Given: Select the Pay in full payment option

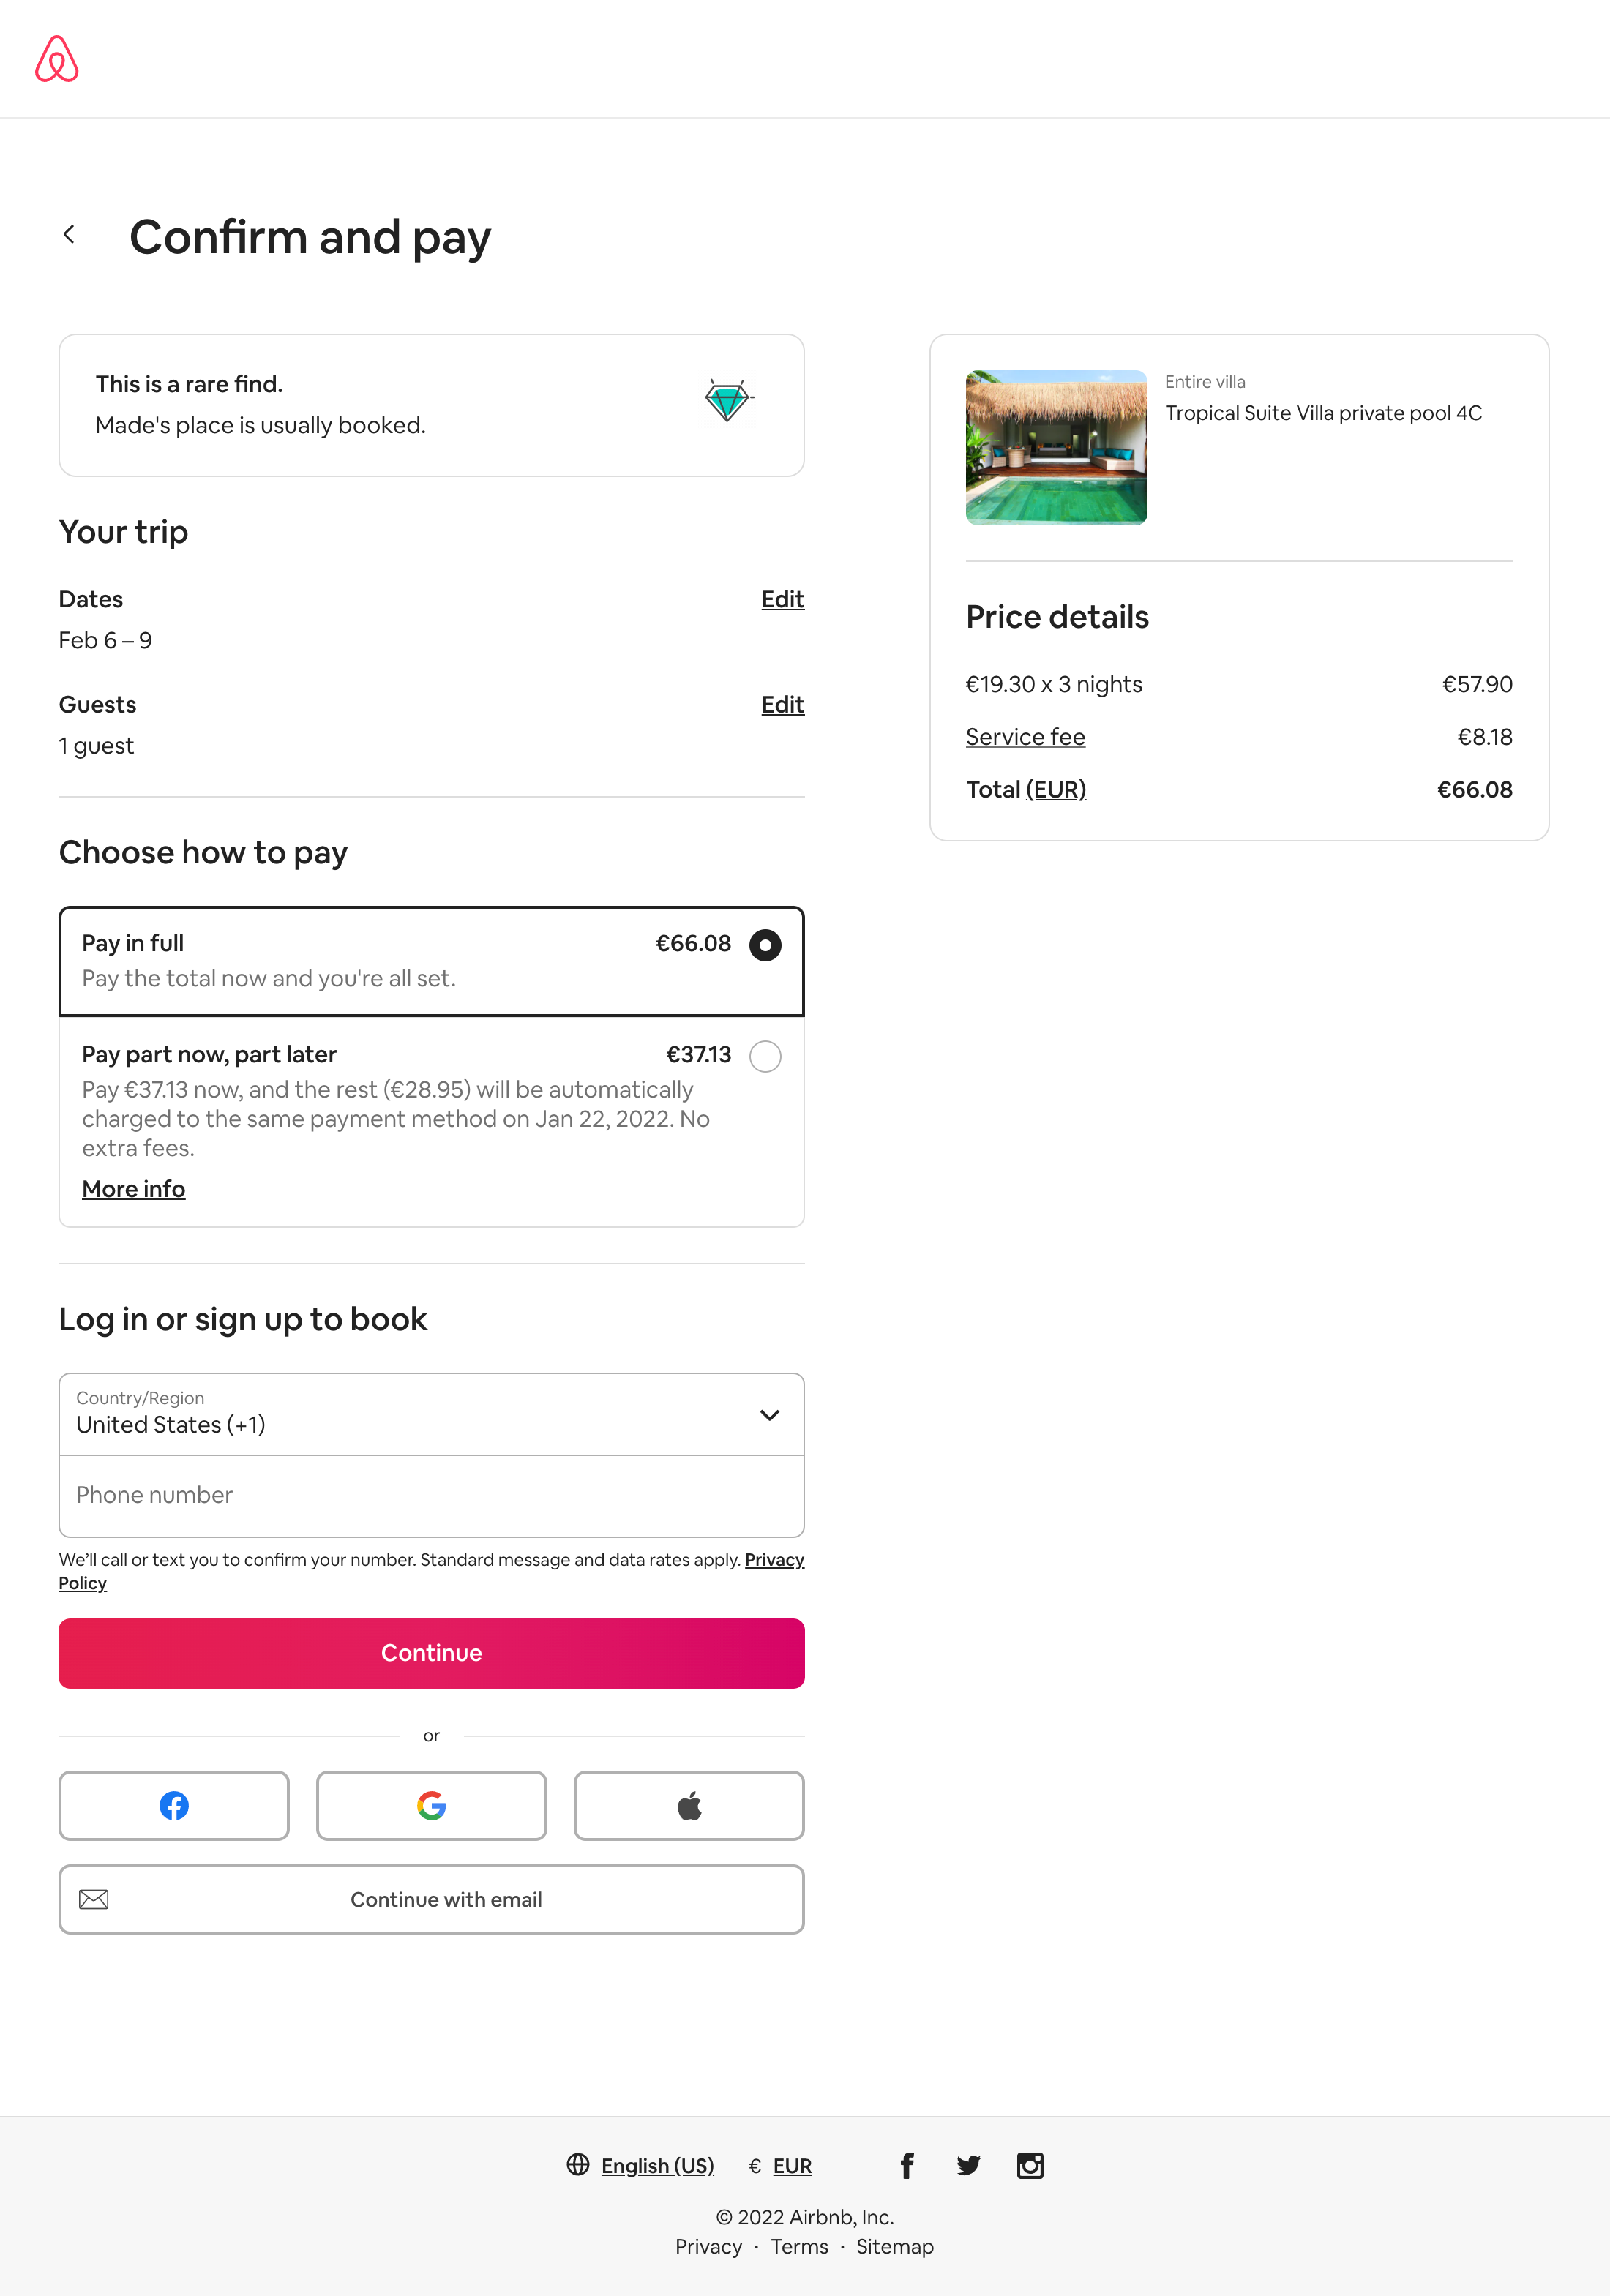Looking at the screenshot, I should (764, 944).
